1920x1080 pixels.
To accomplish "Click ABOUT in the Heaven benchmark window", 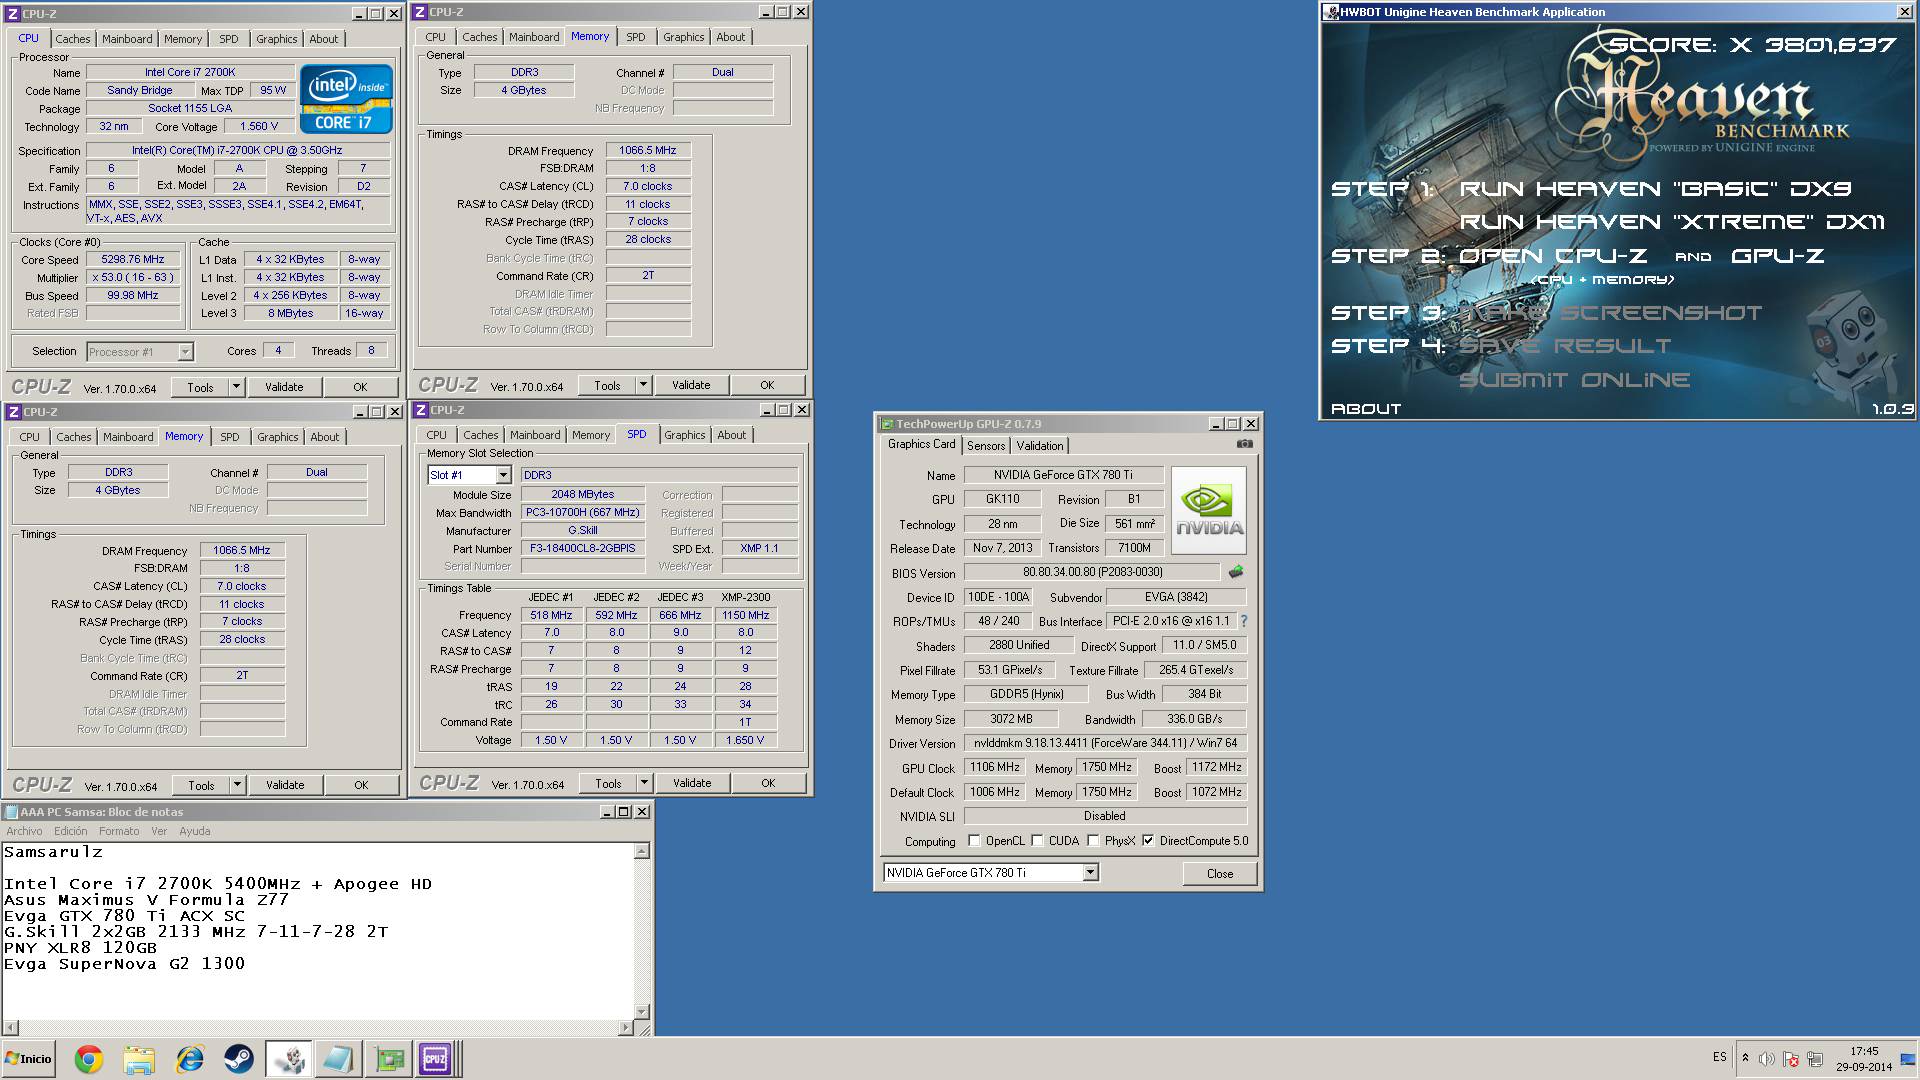I will [x=1365, y=408].
